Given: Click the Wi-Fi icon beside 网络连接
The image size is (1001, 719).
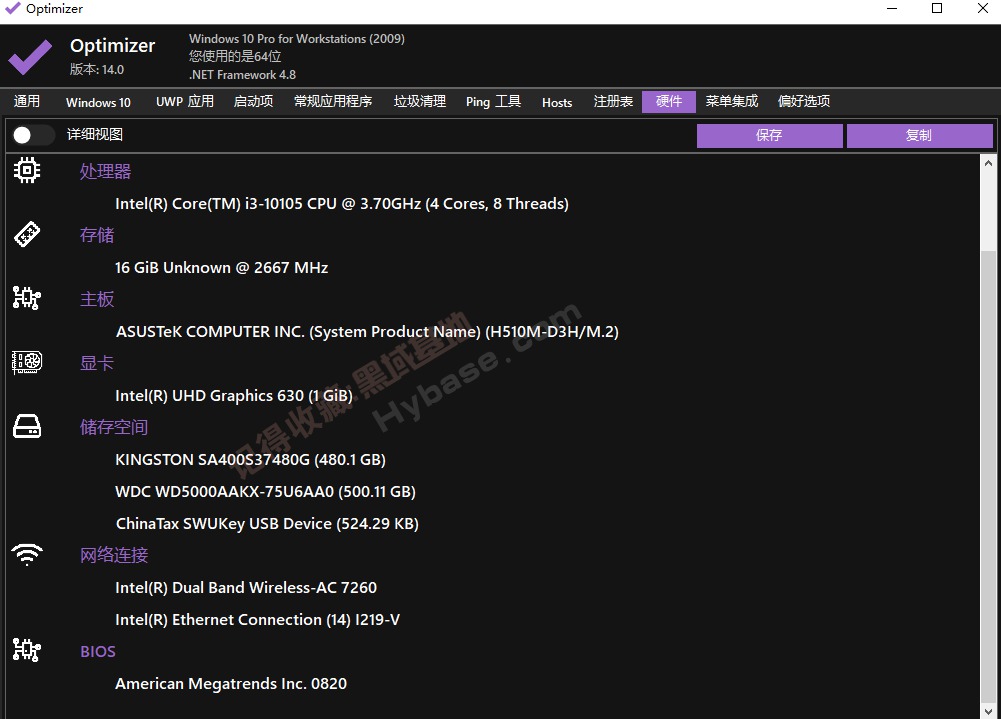Looking at the screenshot, I should coord(27,554).
